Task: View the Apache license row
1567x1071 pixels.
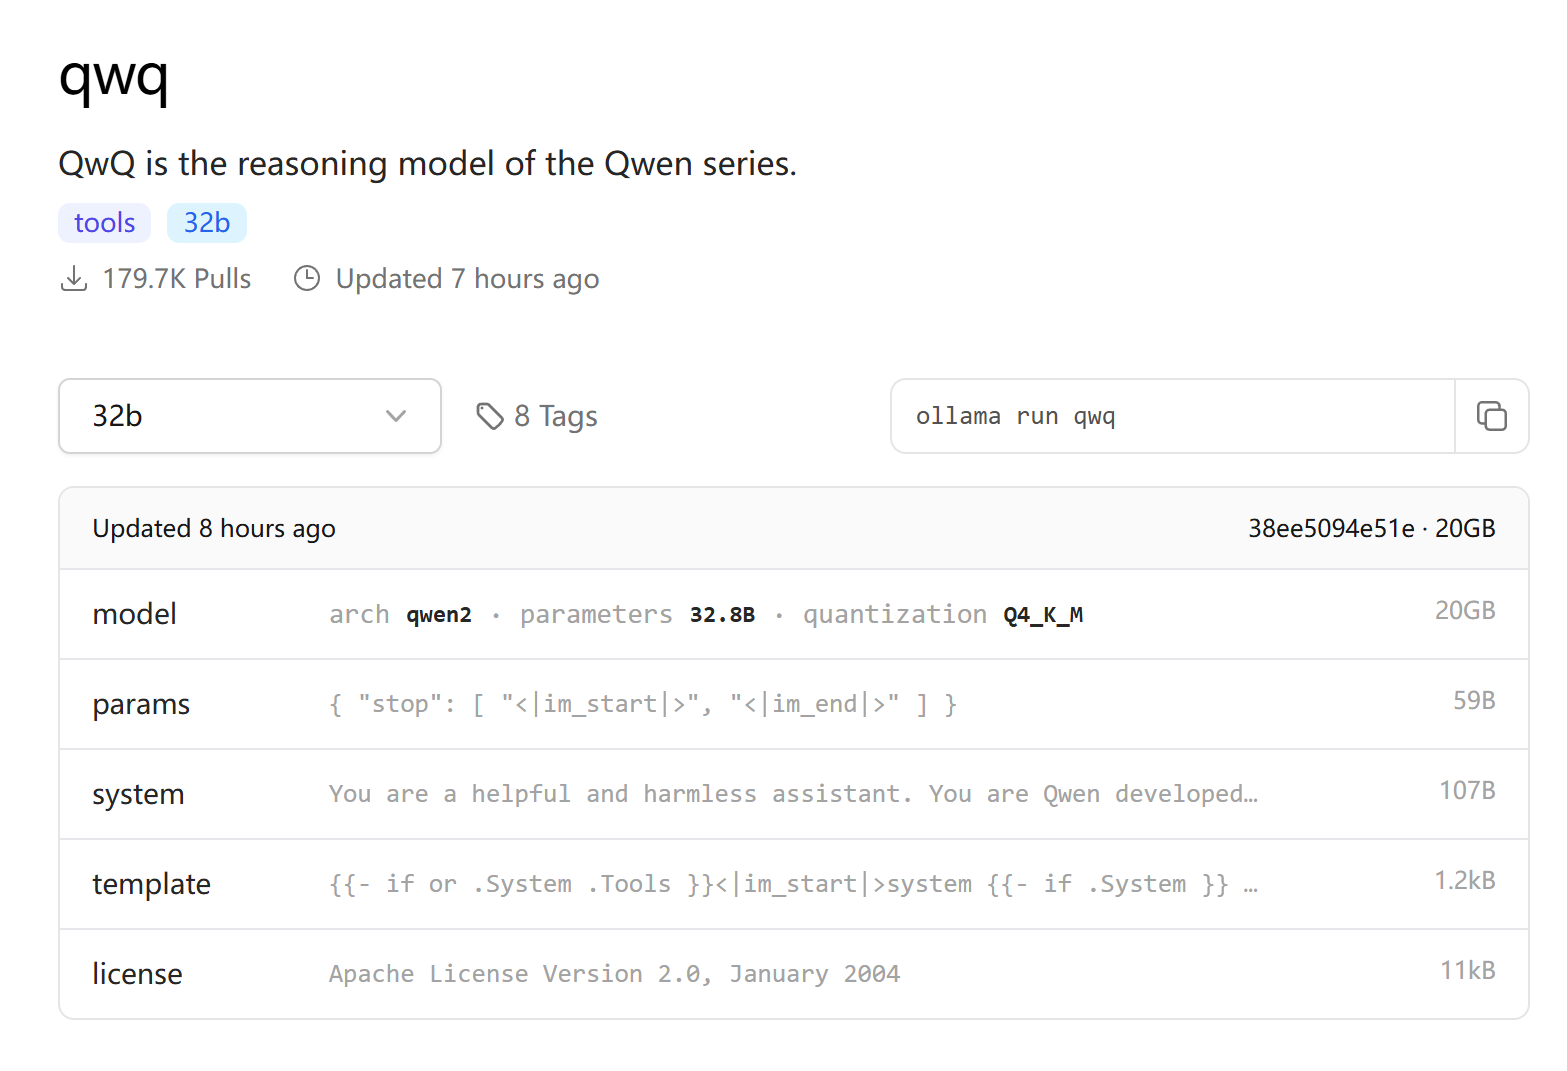Action: [x=794, y=974]
